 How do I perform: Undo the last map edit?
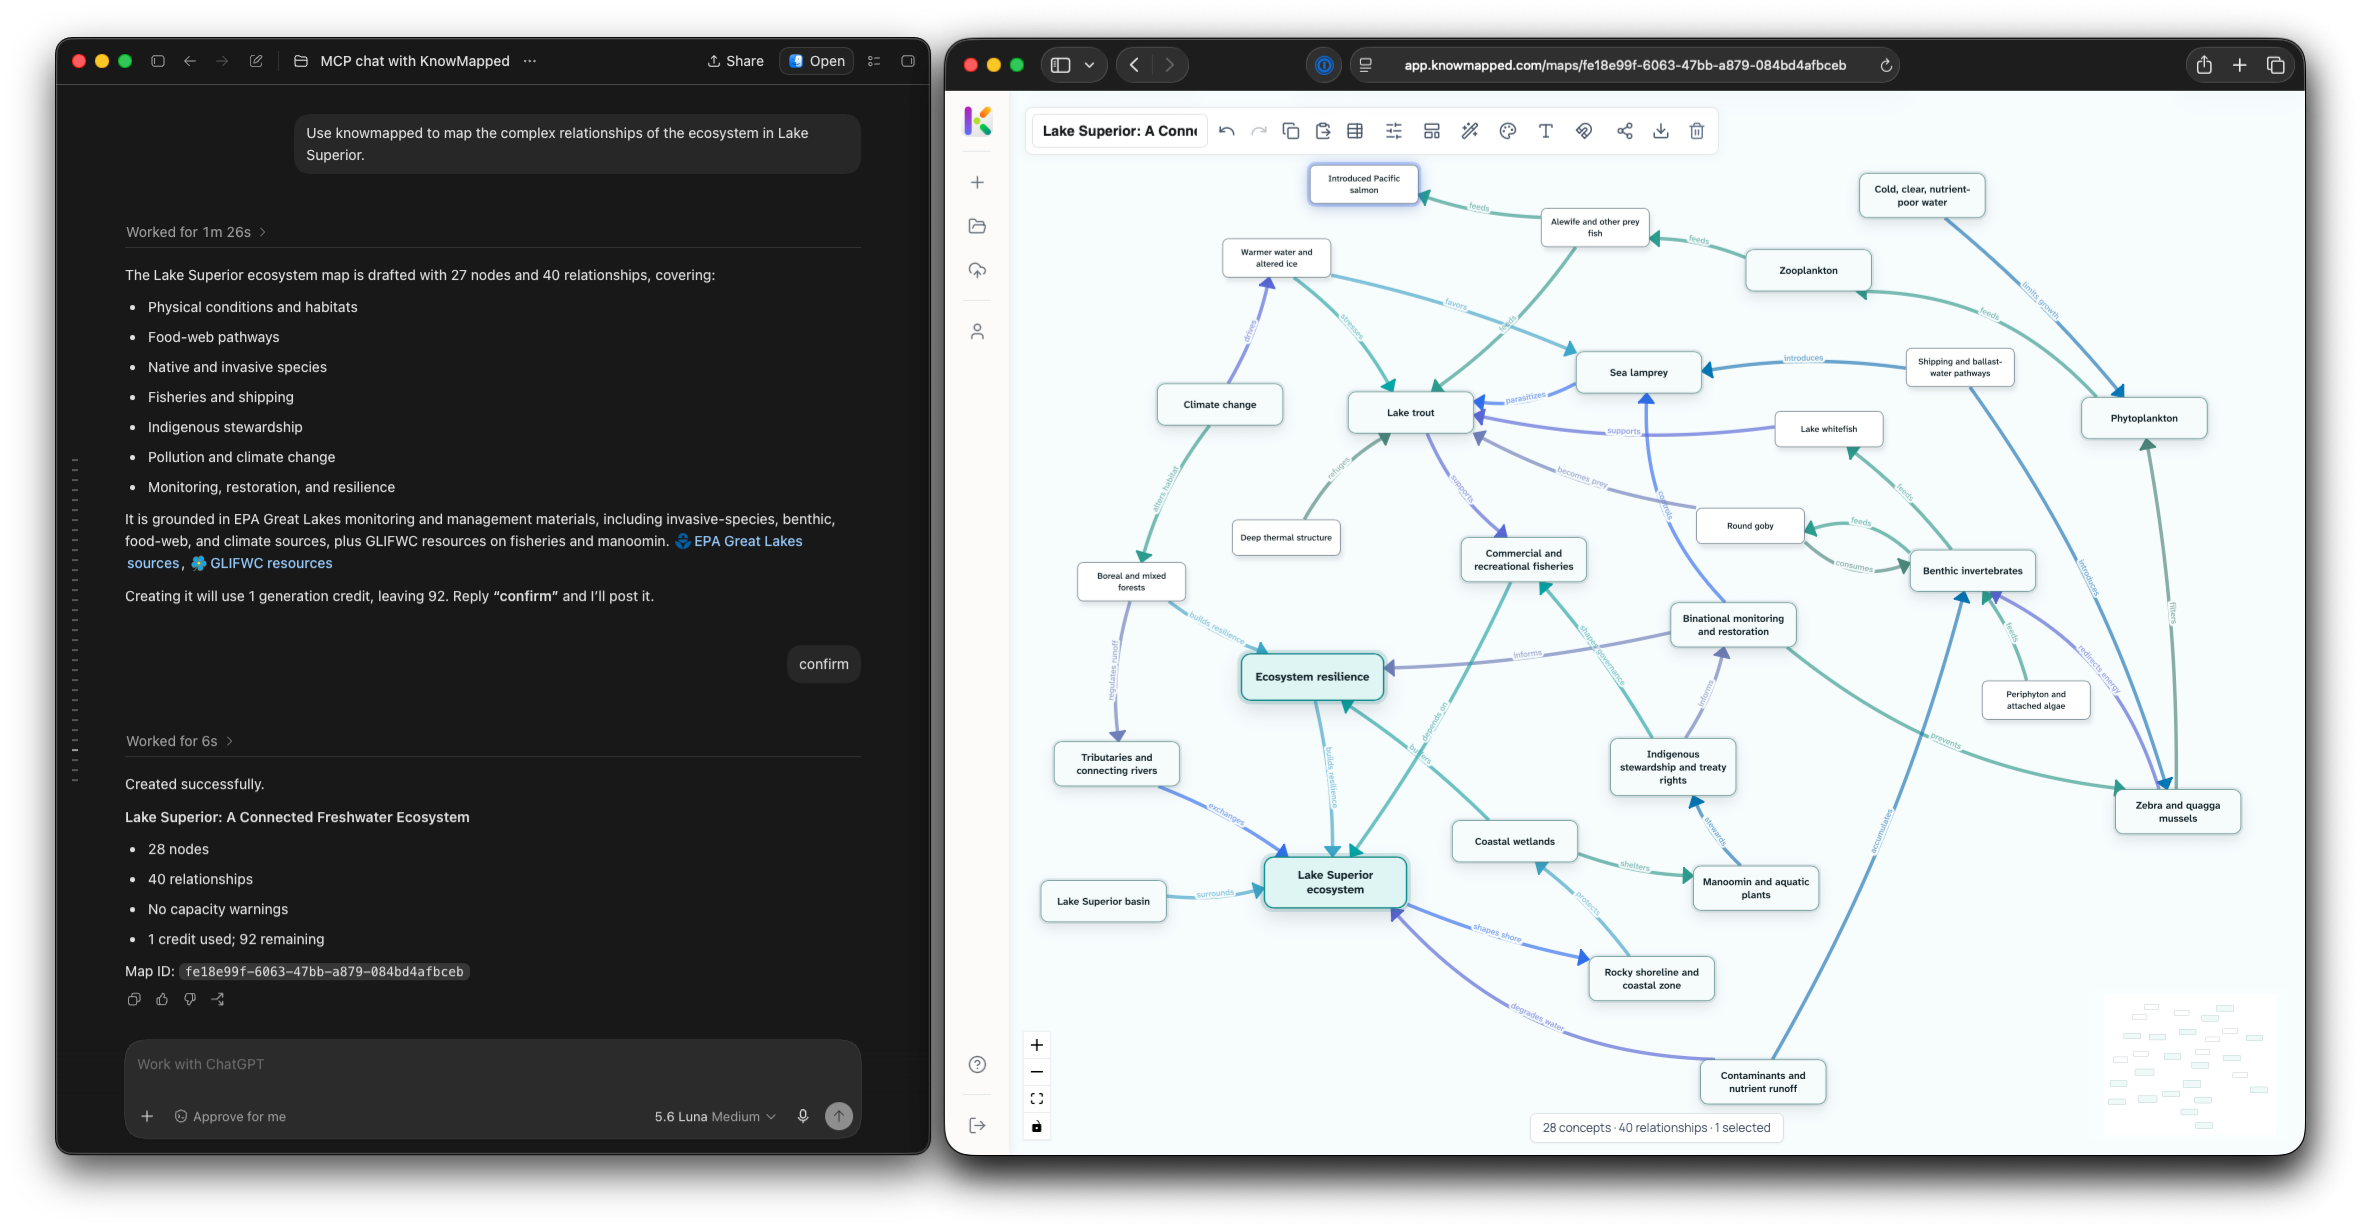1227,131
